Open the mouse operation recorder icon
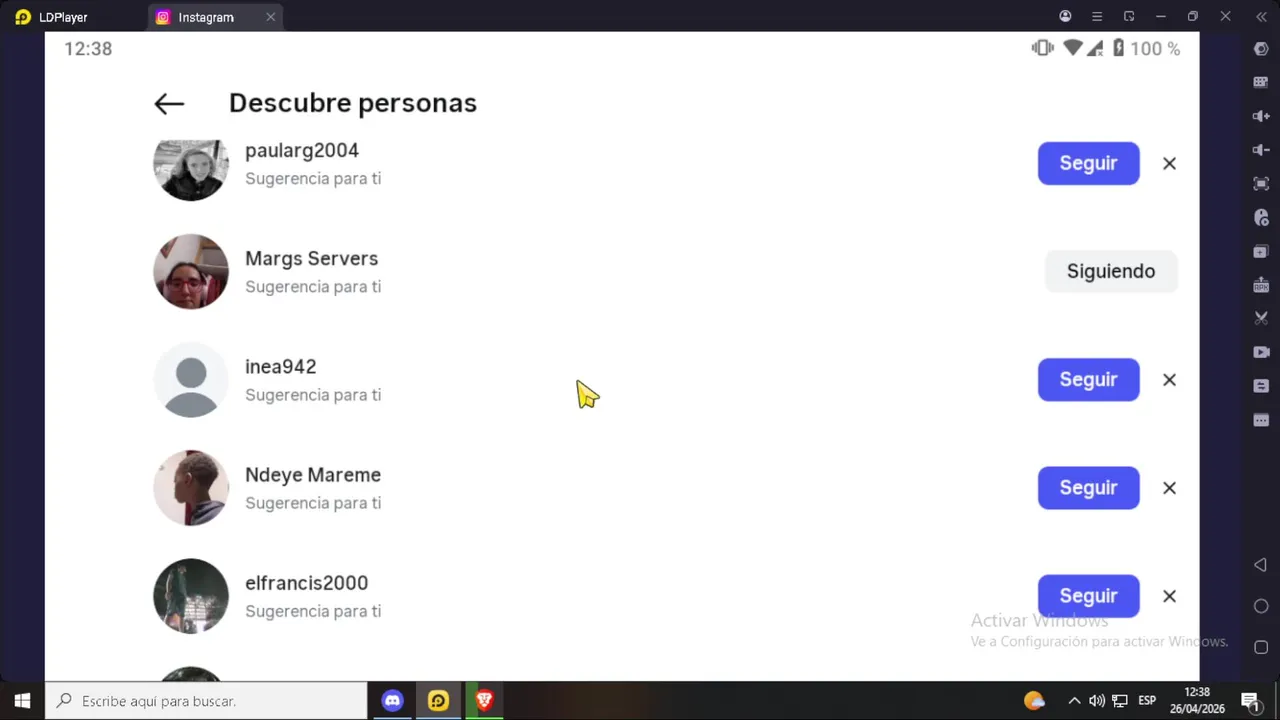Screen dimensions: 1280x720 (1261, 217)
